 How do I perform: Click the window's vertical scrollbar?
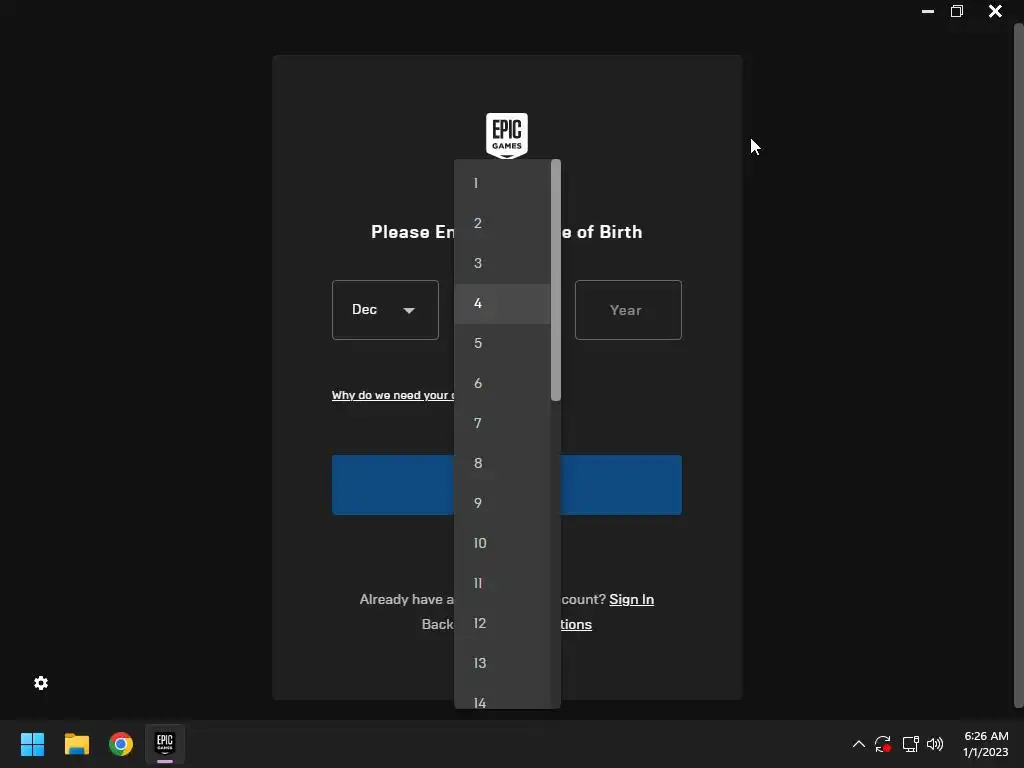tap(1018, 366)
